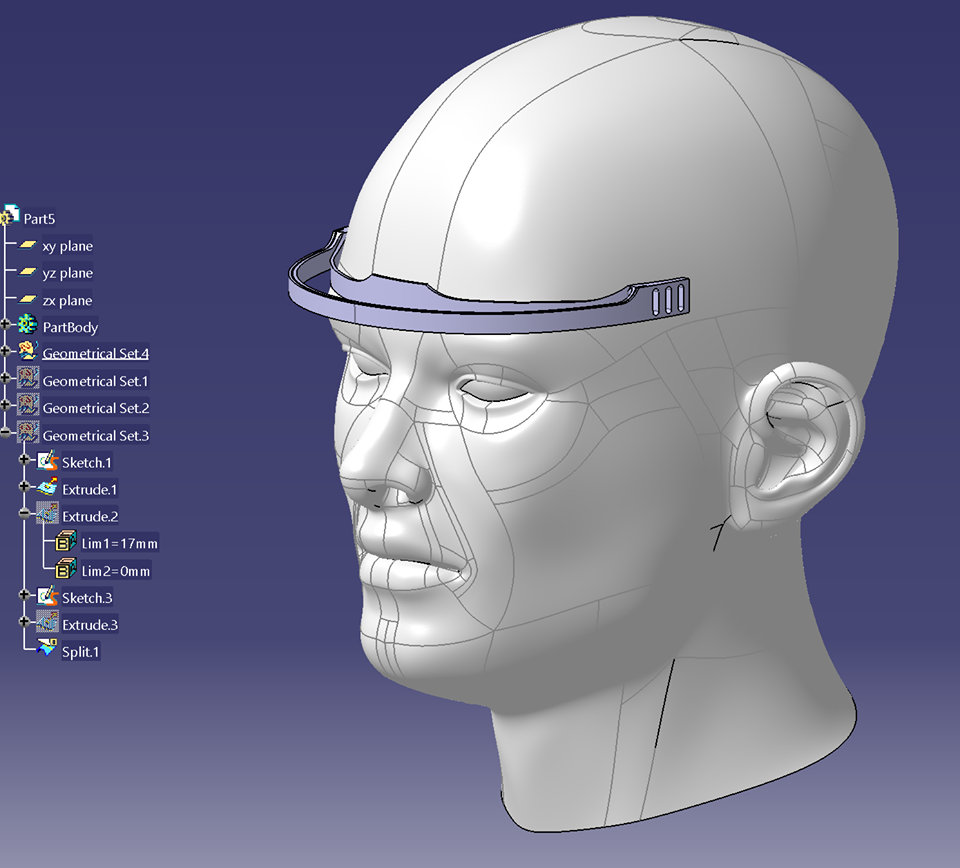
Task: Expand the Geometrical Set.1 node
Action: pos(6,378)
